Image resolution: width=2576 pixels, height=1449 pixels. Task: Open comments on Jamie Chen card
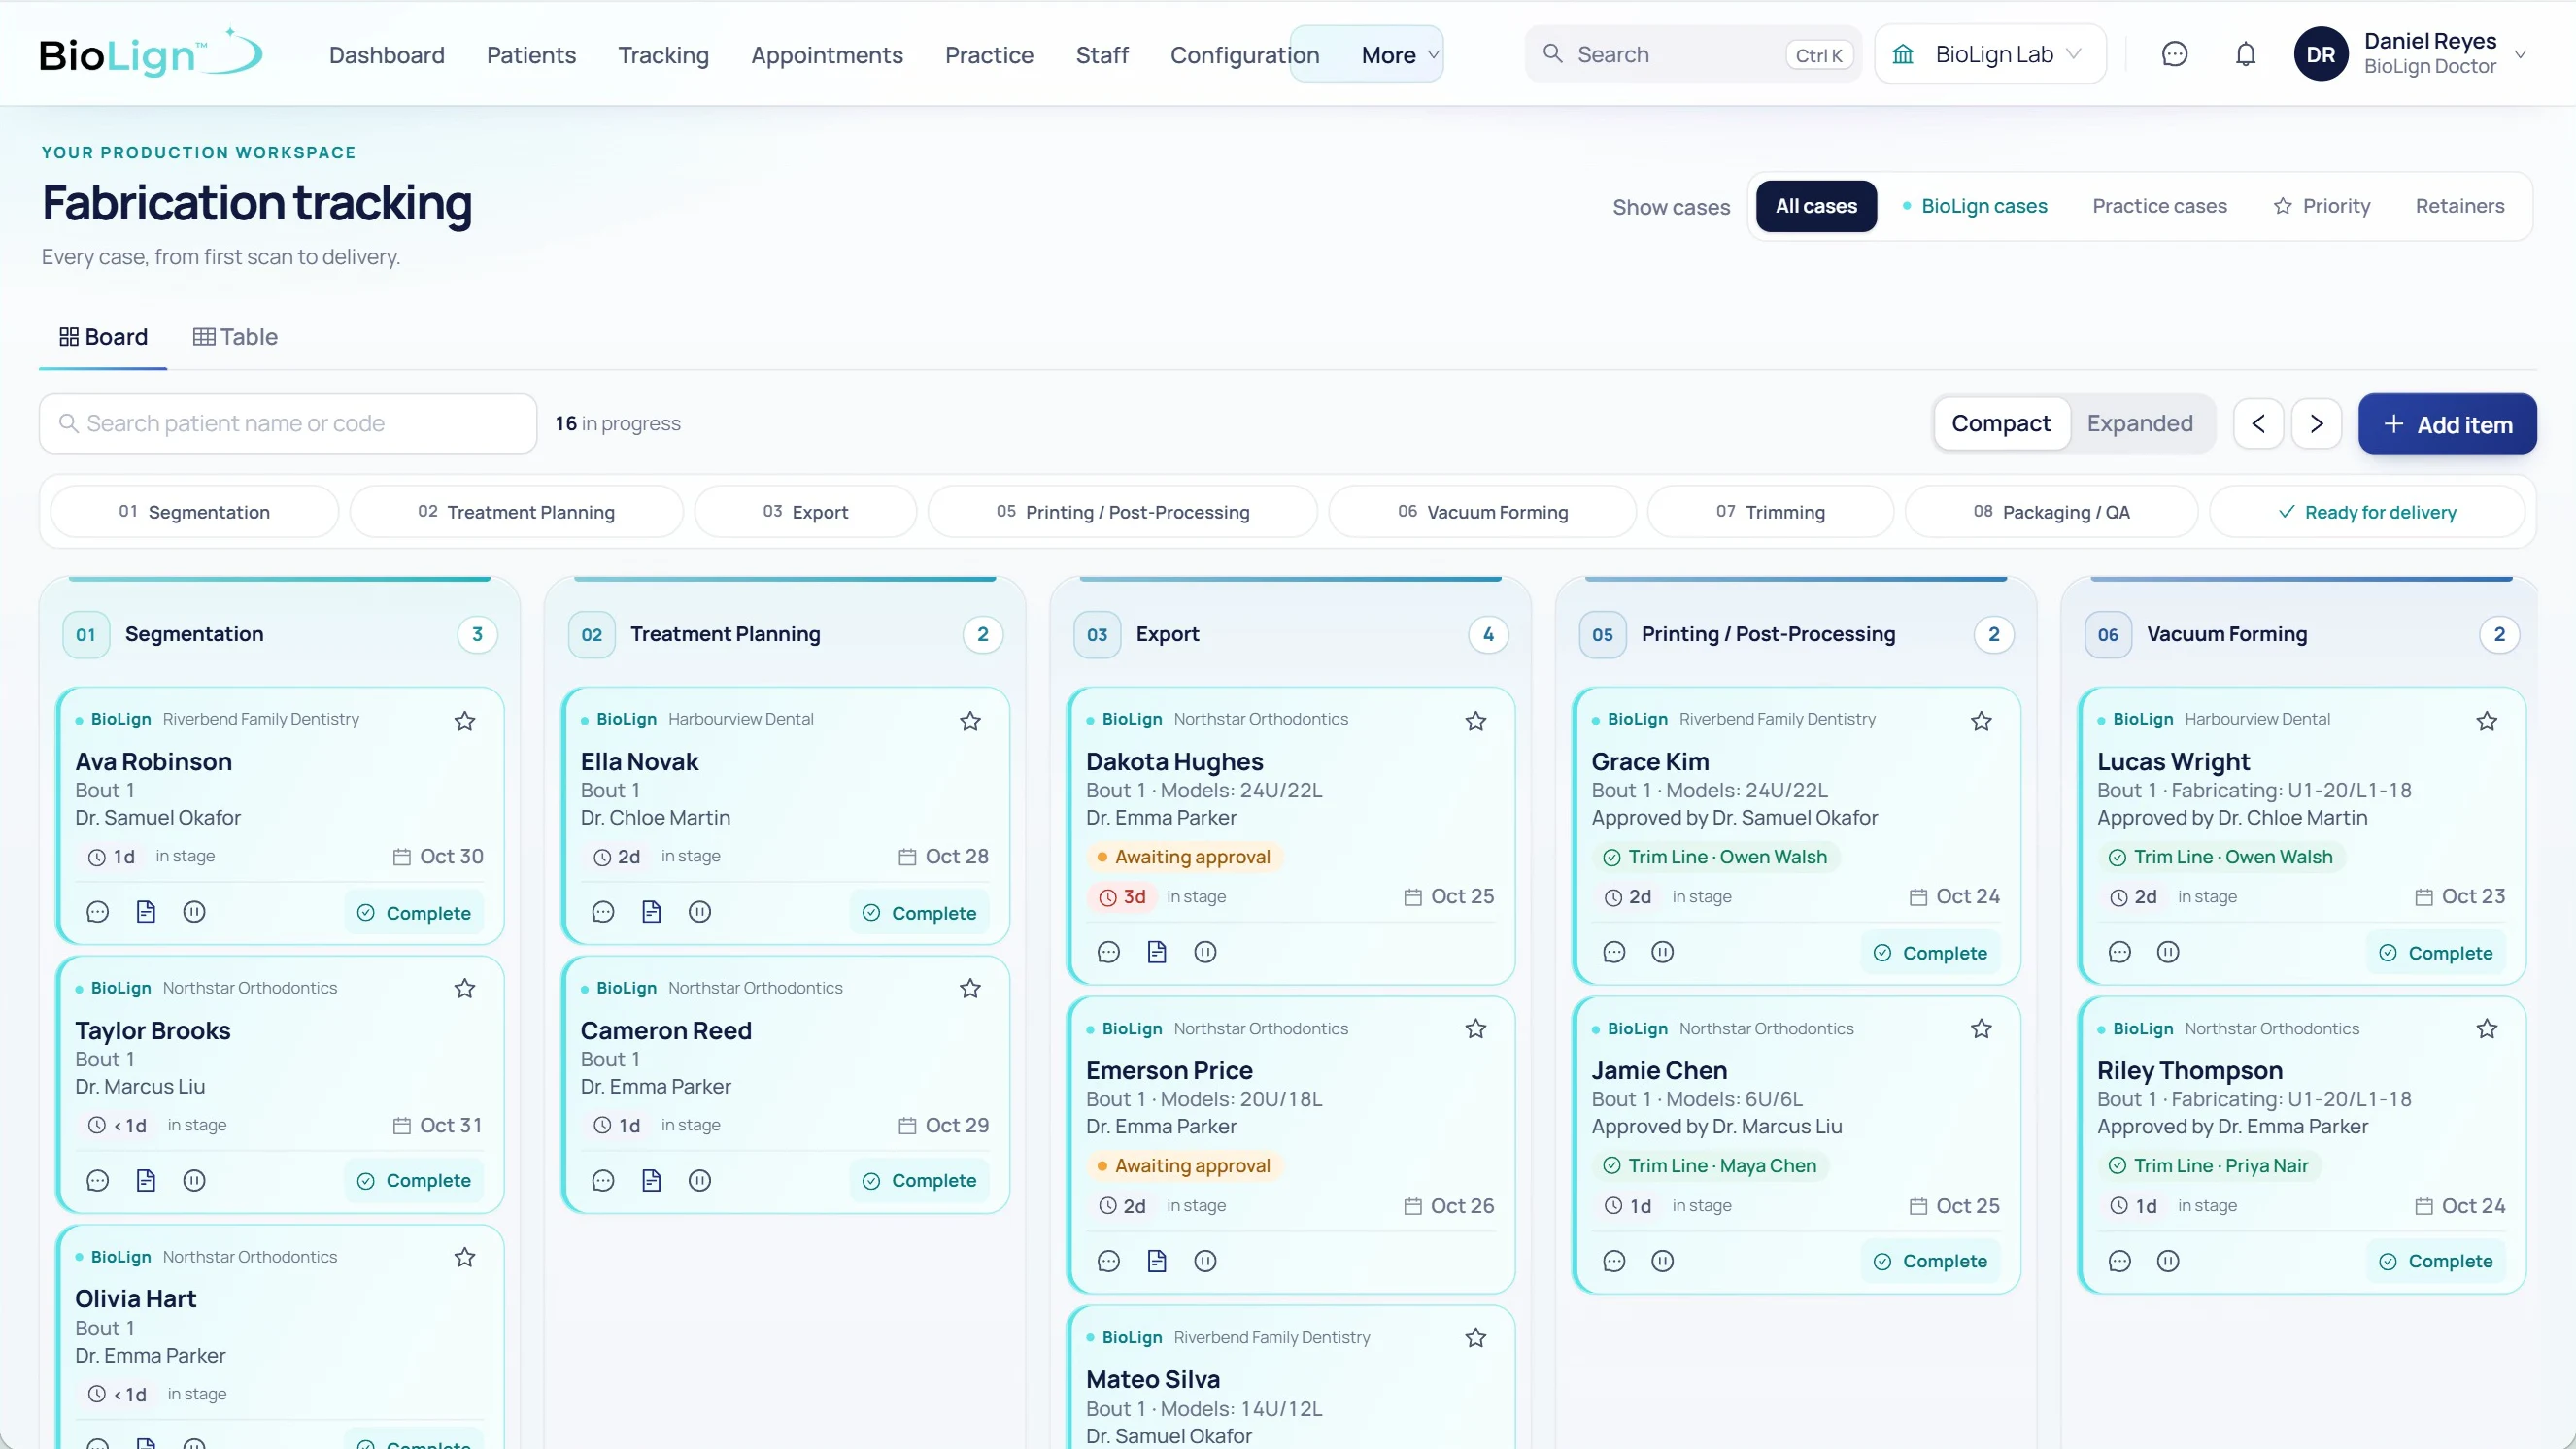1614,1261
